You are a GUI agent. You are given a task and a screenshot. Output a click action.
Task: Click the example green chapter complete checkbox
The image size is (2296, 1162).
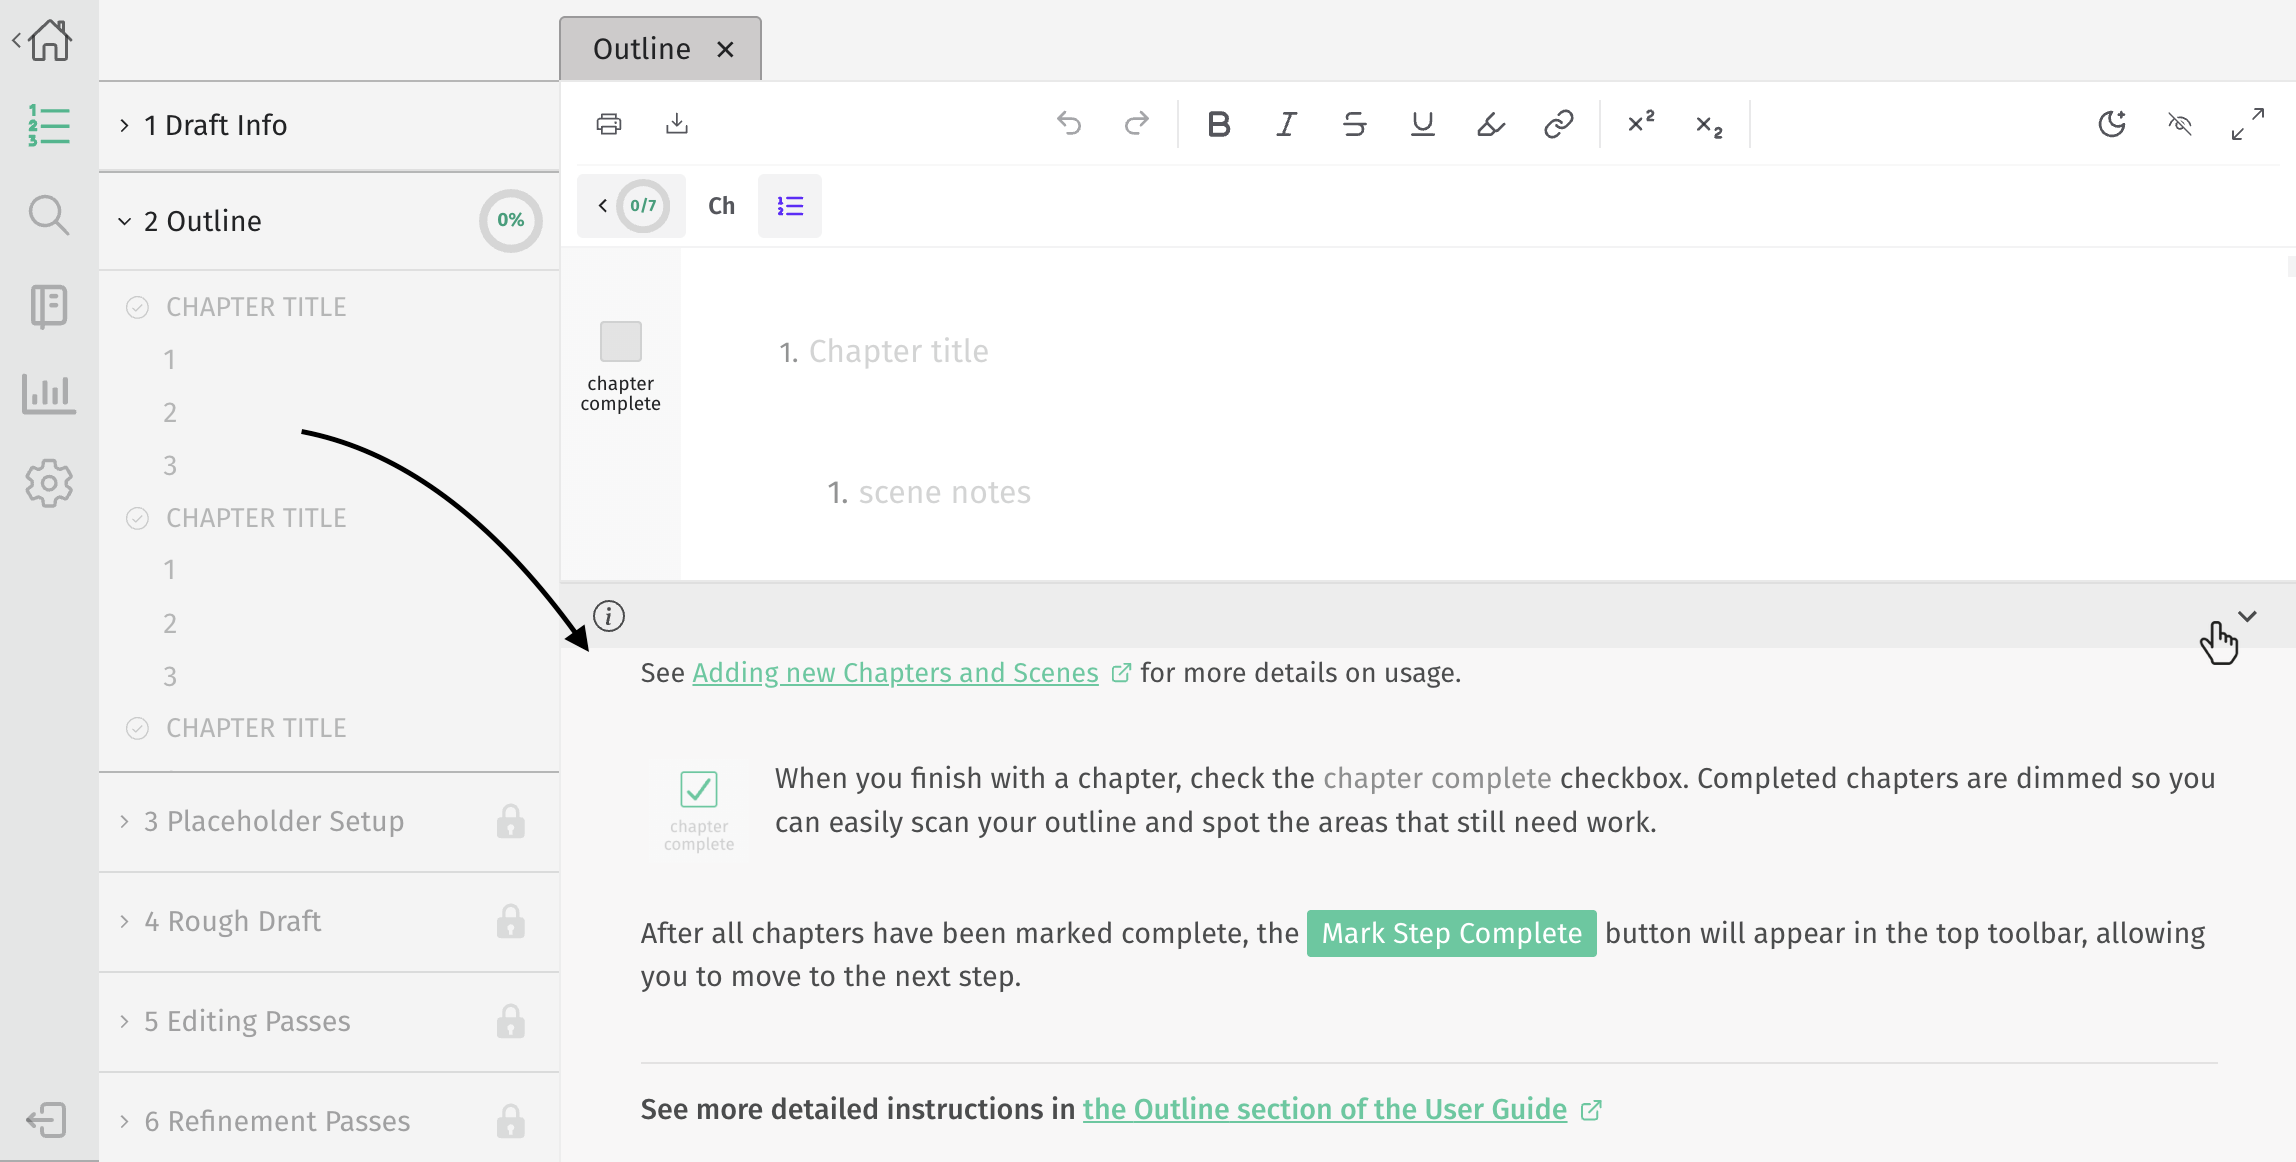699,788
